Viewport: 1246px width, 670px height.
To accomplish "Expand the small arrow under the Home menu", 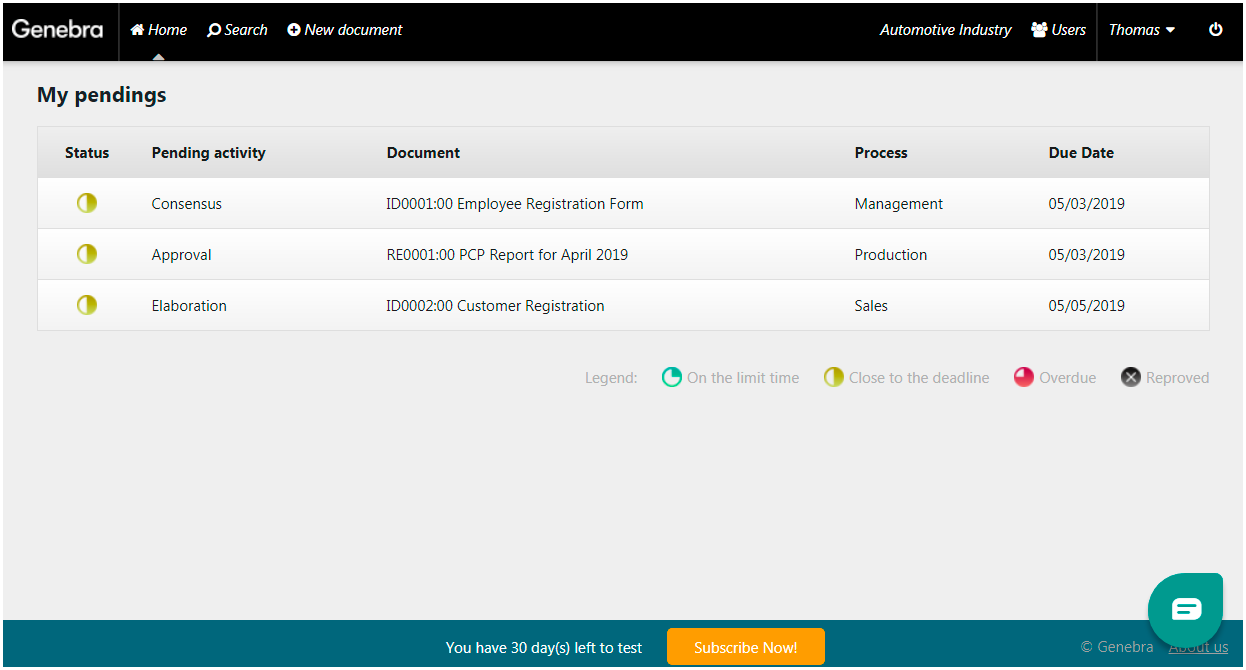I will click(x=157, y=57).
